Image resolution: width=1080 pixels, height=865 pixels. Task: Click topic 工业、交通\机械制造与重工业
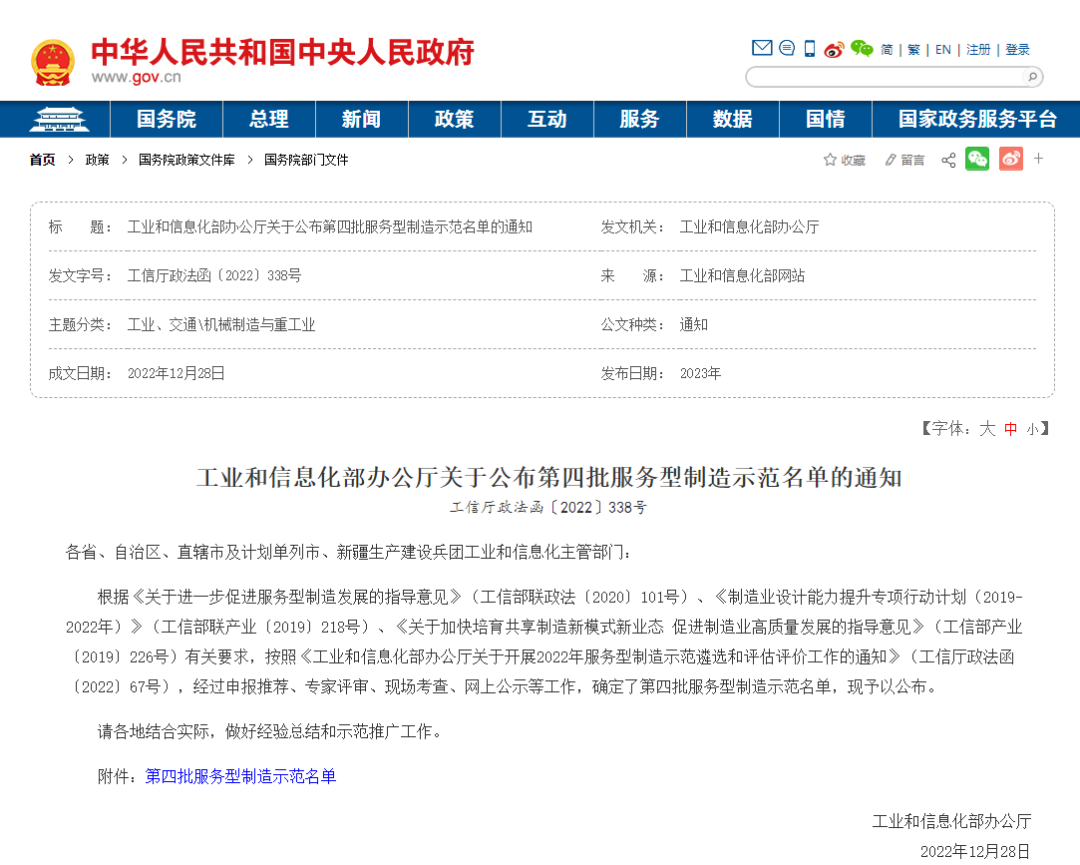[x=221, y=324]
